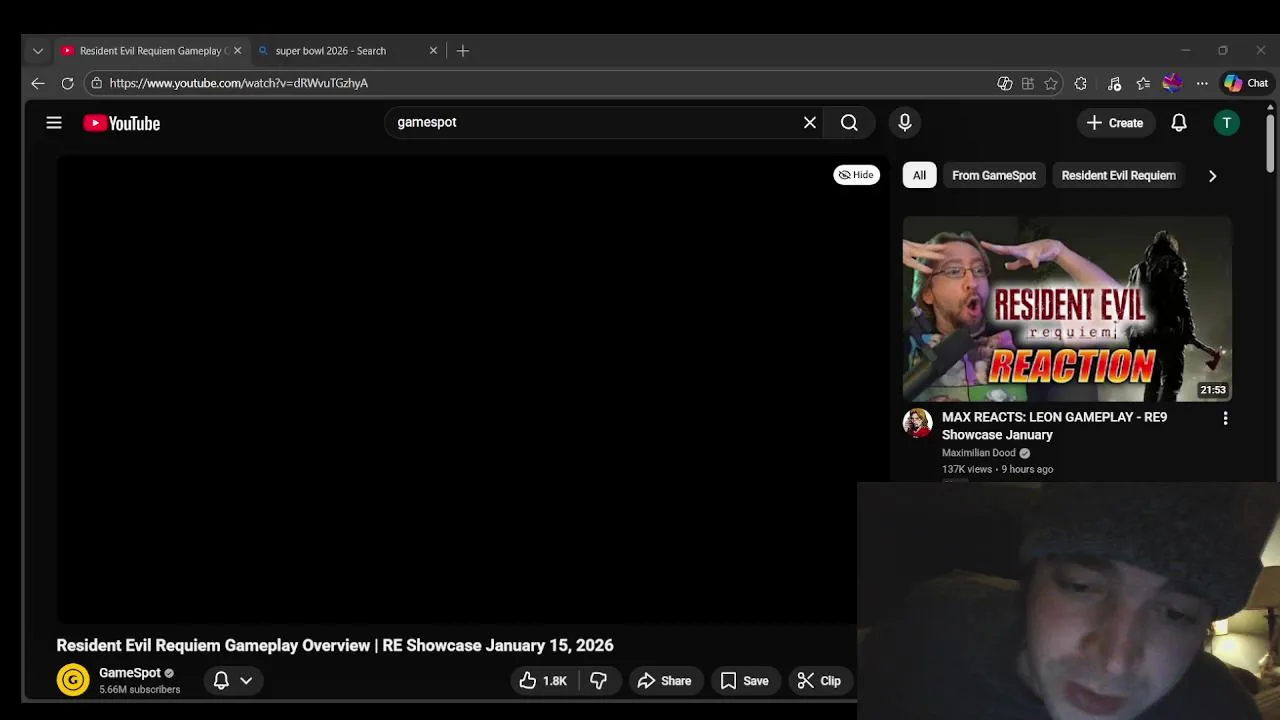Select the 'All' filter chip
This screenshot has height=720, width=1280.
(919, 175)
